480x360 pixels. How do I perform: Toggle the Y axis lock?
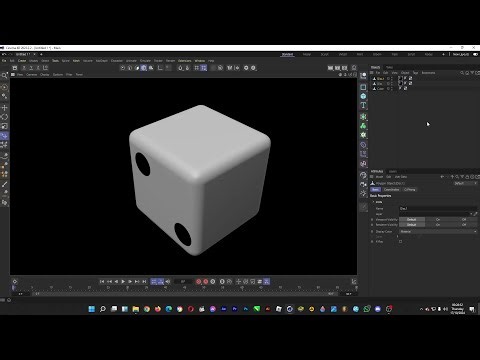tap(31, 68)
